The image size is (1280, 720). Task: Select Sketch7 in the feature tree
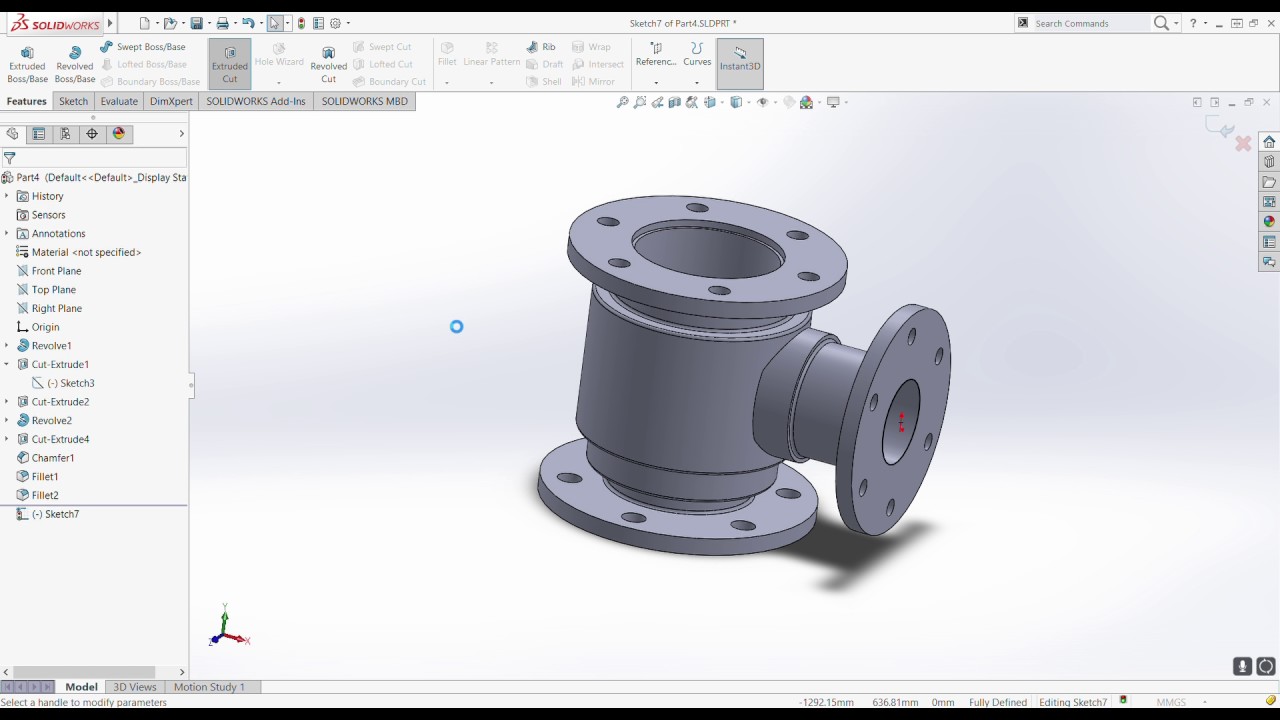coord(62,514)
